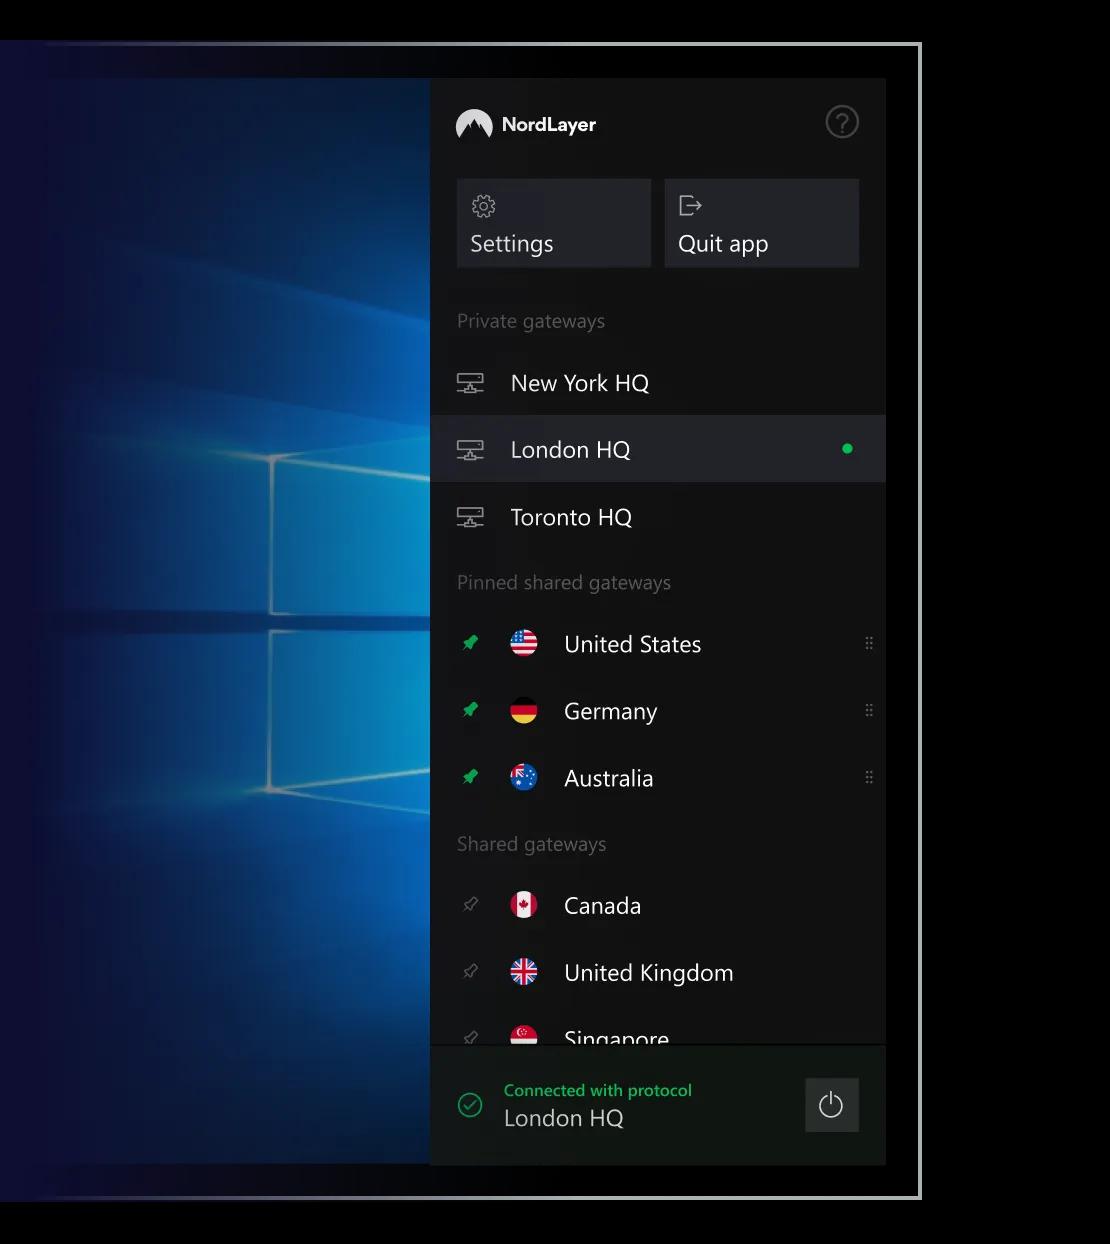Open the Settings panel
Viewport: 1110px width, 1244px height.
tap(553, 224)
